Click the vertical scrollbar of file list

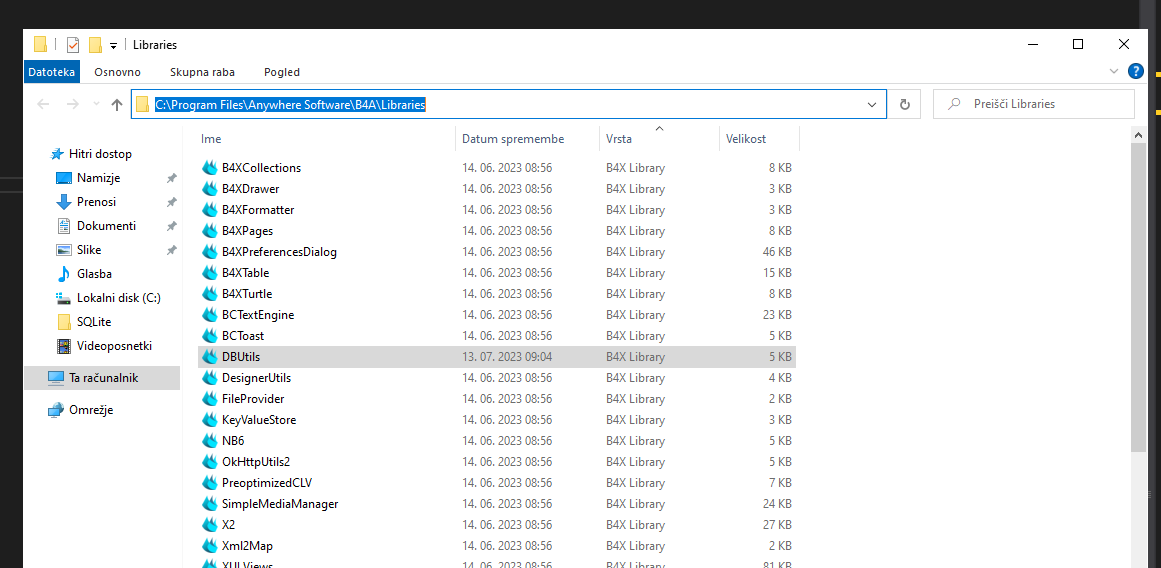click(1139, 296)
